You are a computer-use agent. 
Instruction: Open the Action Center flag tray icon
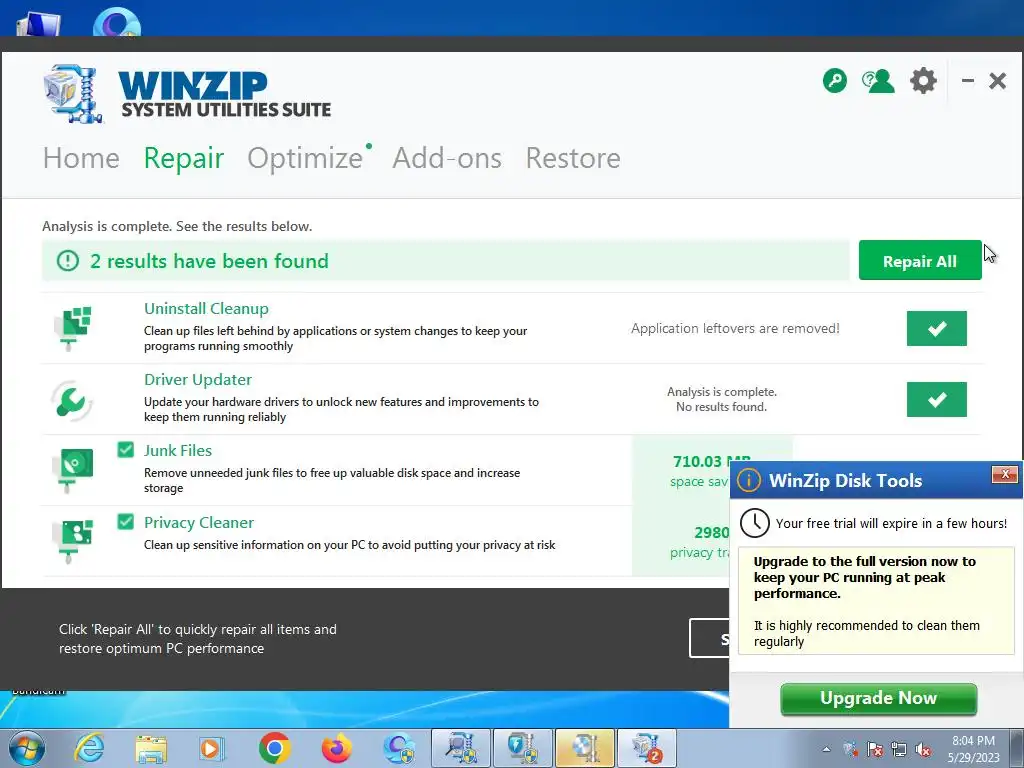point(875,750)
